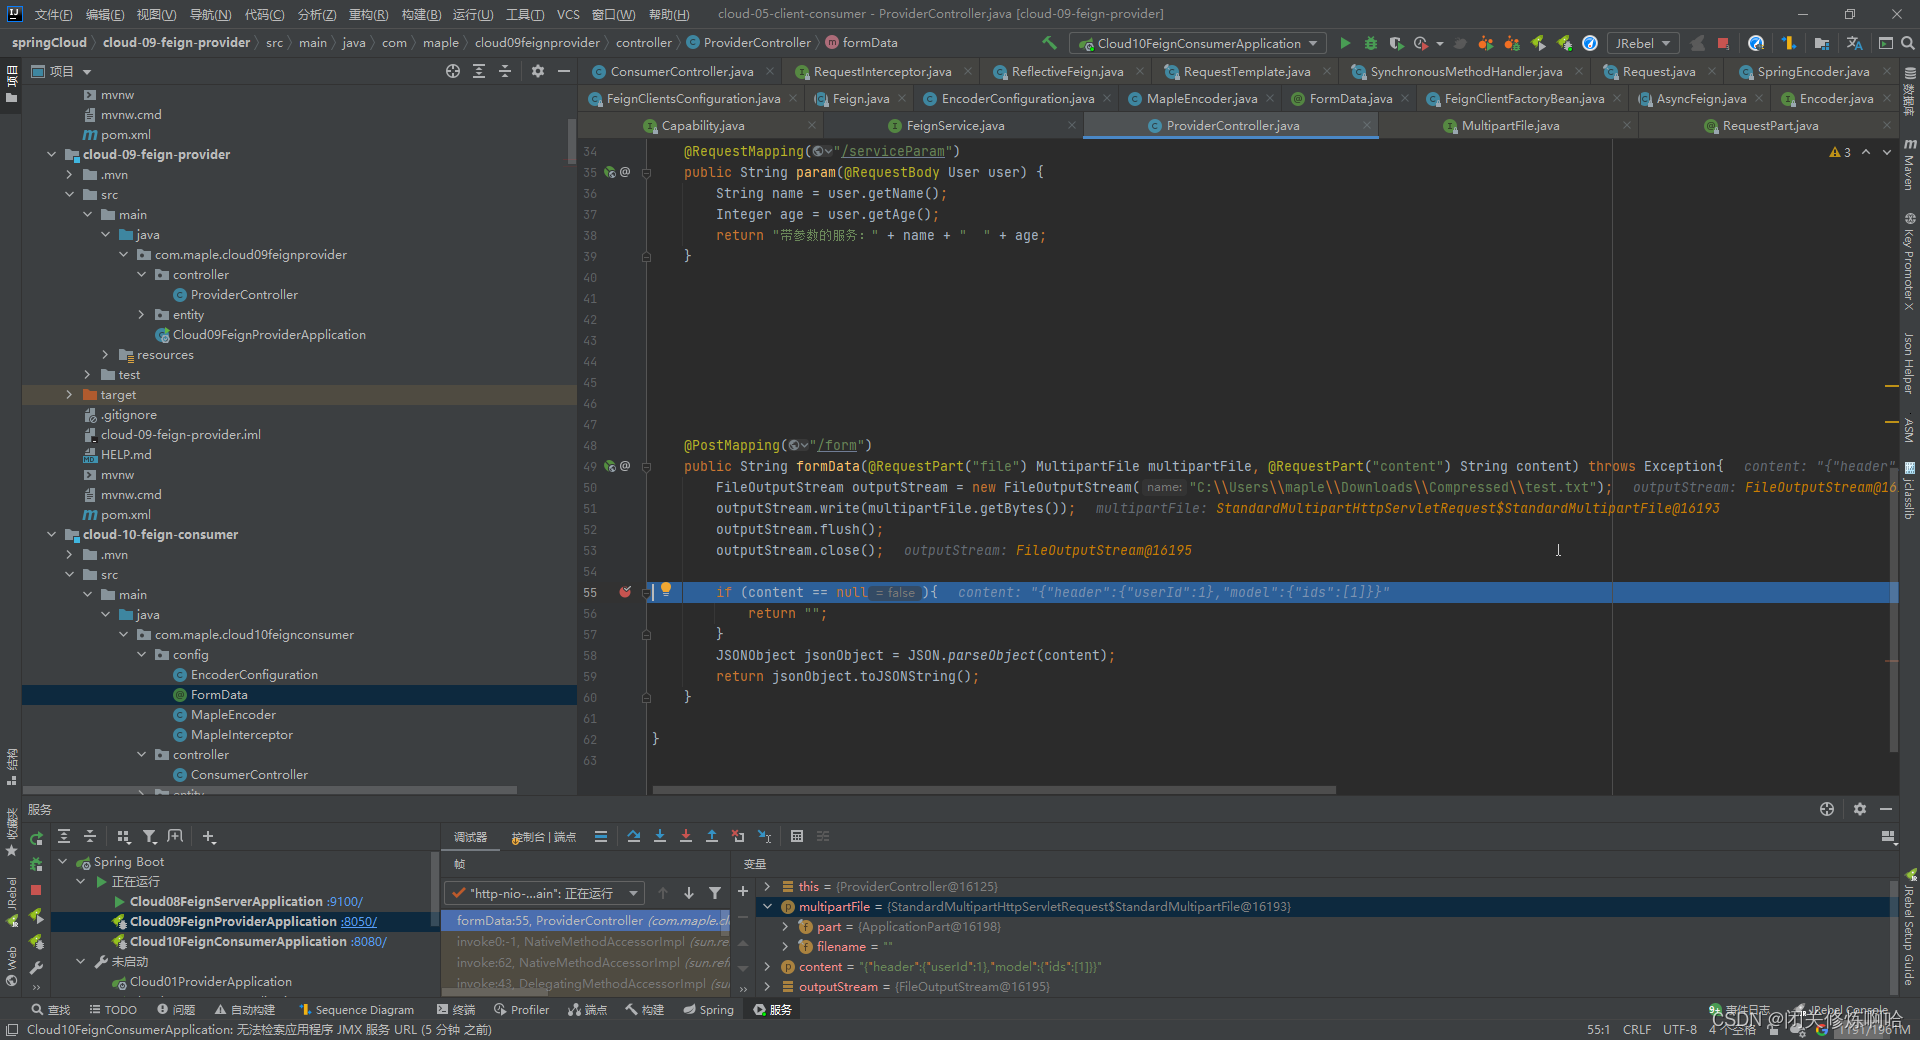
Task: Collapse the Spring Boot services node
Action: click(x=62, y=861)
